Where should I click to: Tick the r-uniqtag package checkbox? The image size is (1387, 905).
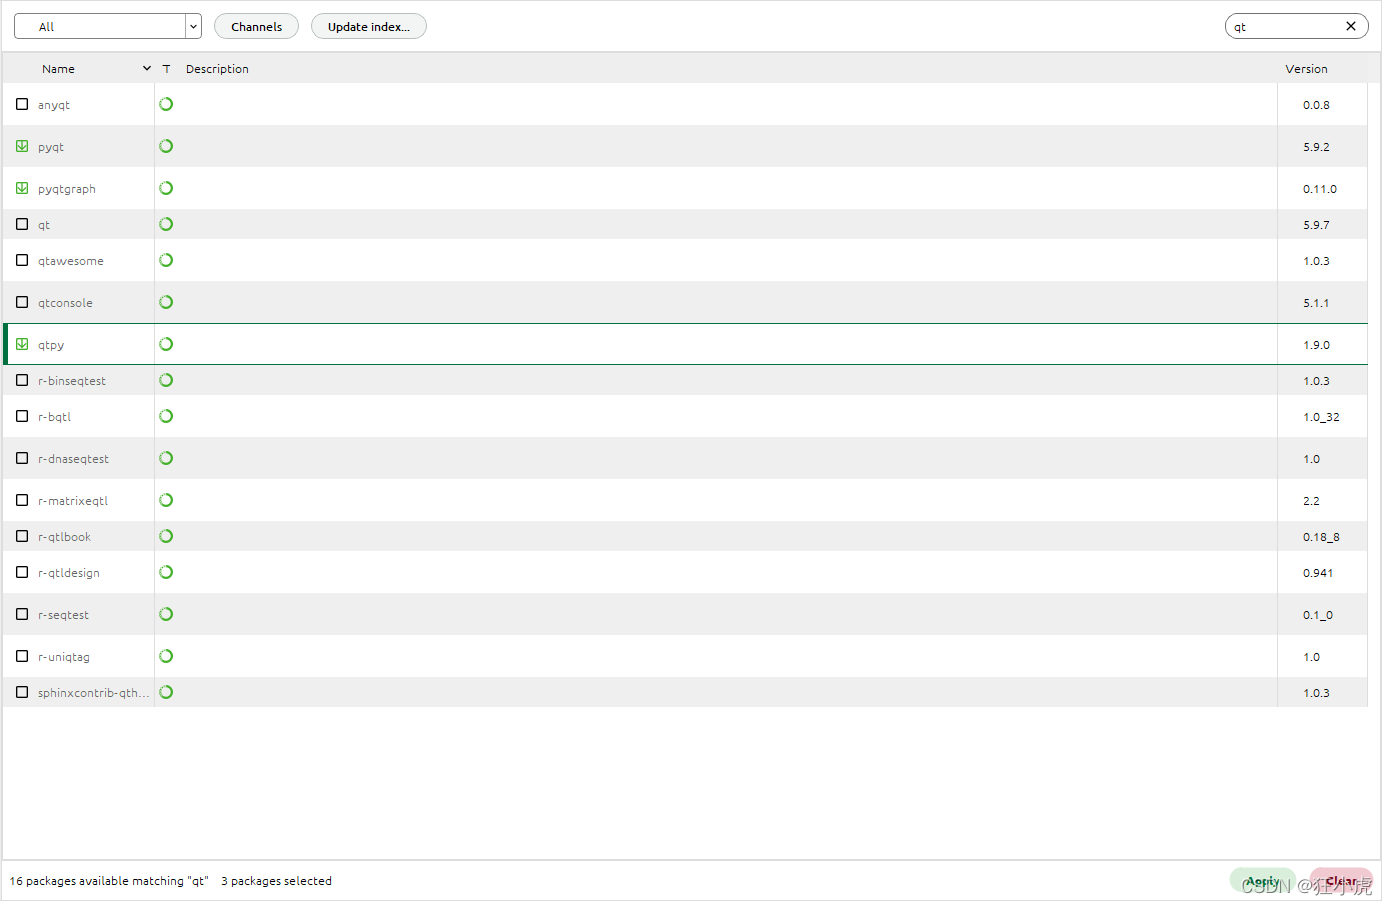pyautogui.click(x=22, y=656)
